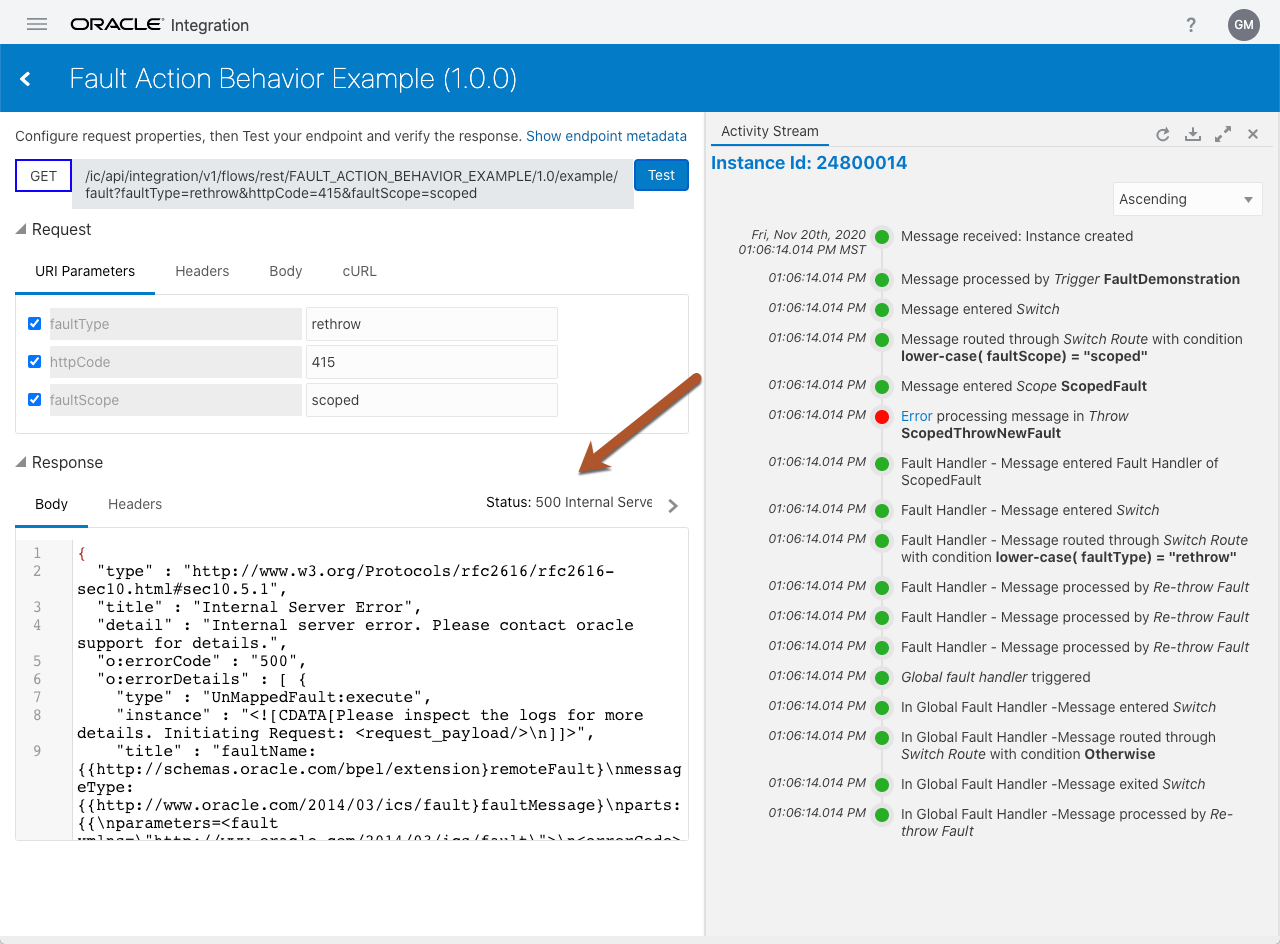
Task: Open the Show endpoint metadata link
Action: (606, 136)
